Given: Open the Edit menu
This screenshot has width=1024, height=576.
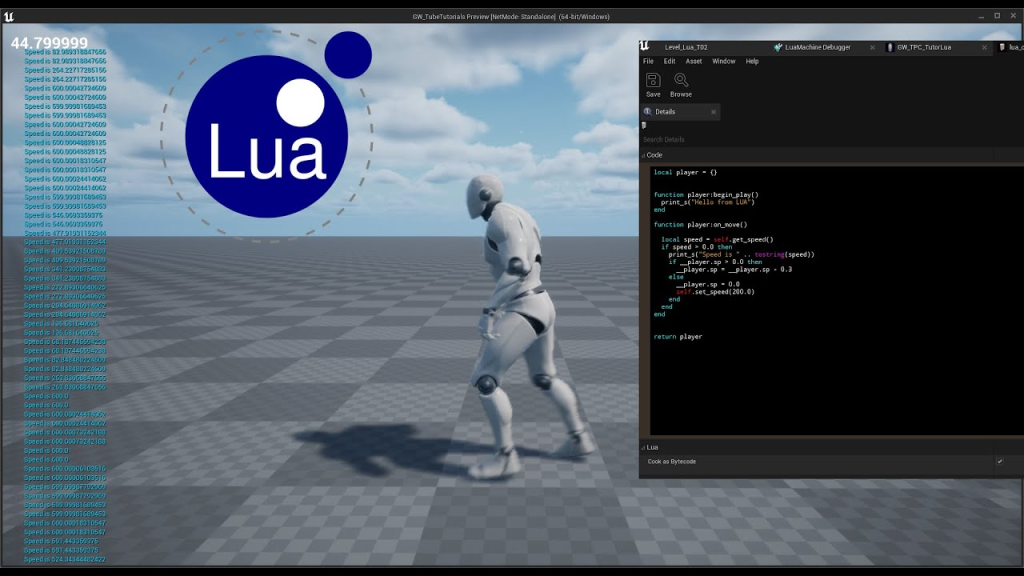Looking at the screenshot, I should [x=669, y=61].
